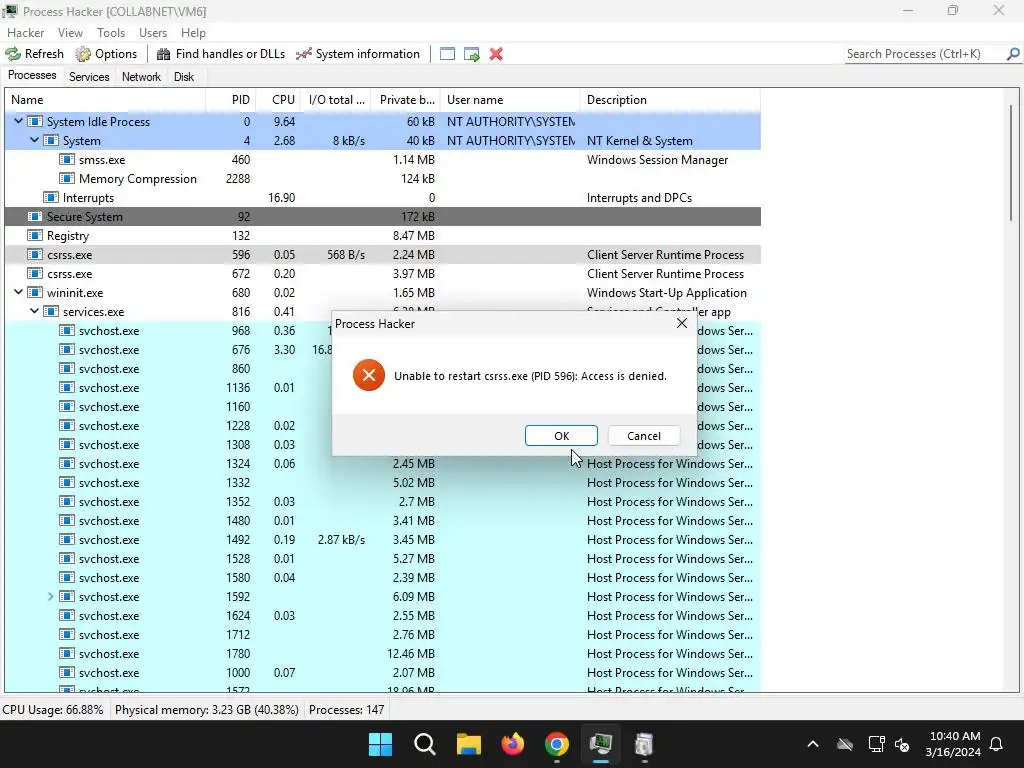This screenshot has width=1024, height=768.
Task: Click the Registry process icon
Action: click(x=35, y=235)
